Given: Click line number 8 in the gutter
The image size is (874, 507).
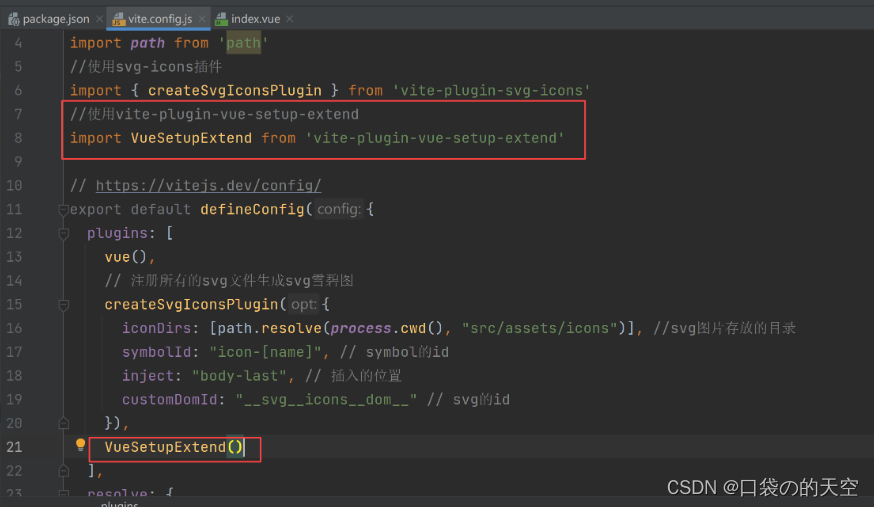Looking at the screenshot, I should tap(18, 138).
